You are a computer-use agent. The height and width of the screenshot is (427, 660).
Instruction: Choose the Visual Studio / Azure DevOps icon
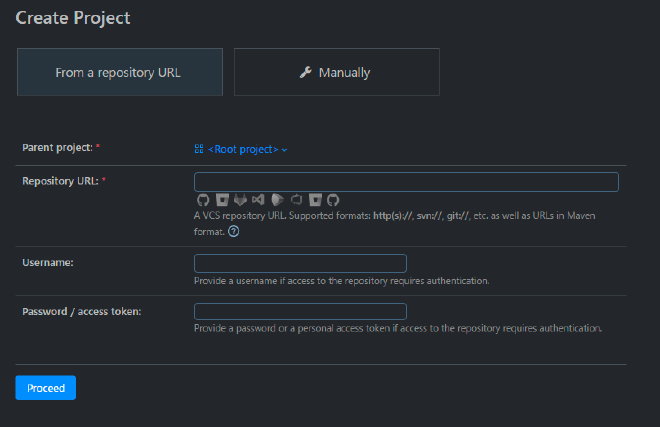point(258,200)
